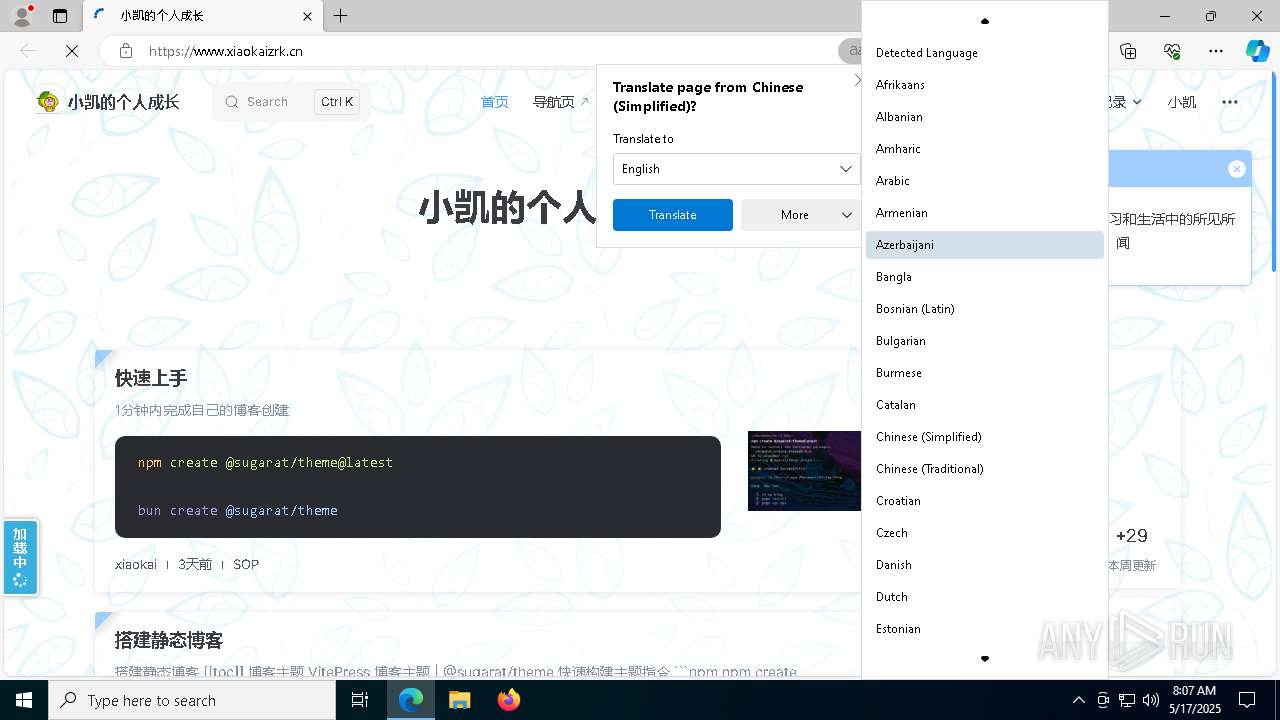
Task: Open Edge Settings and more menu
Action: (x=1216, y=51)
